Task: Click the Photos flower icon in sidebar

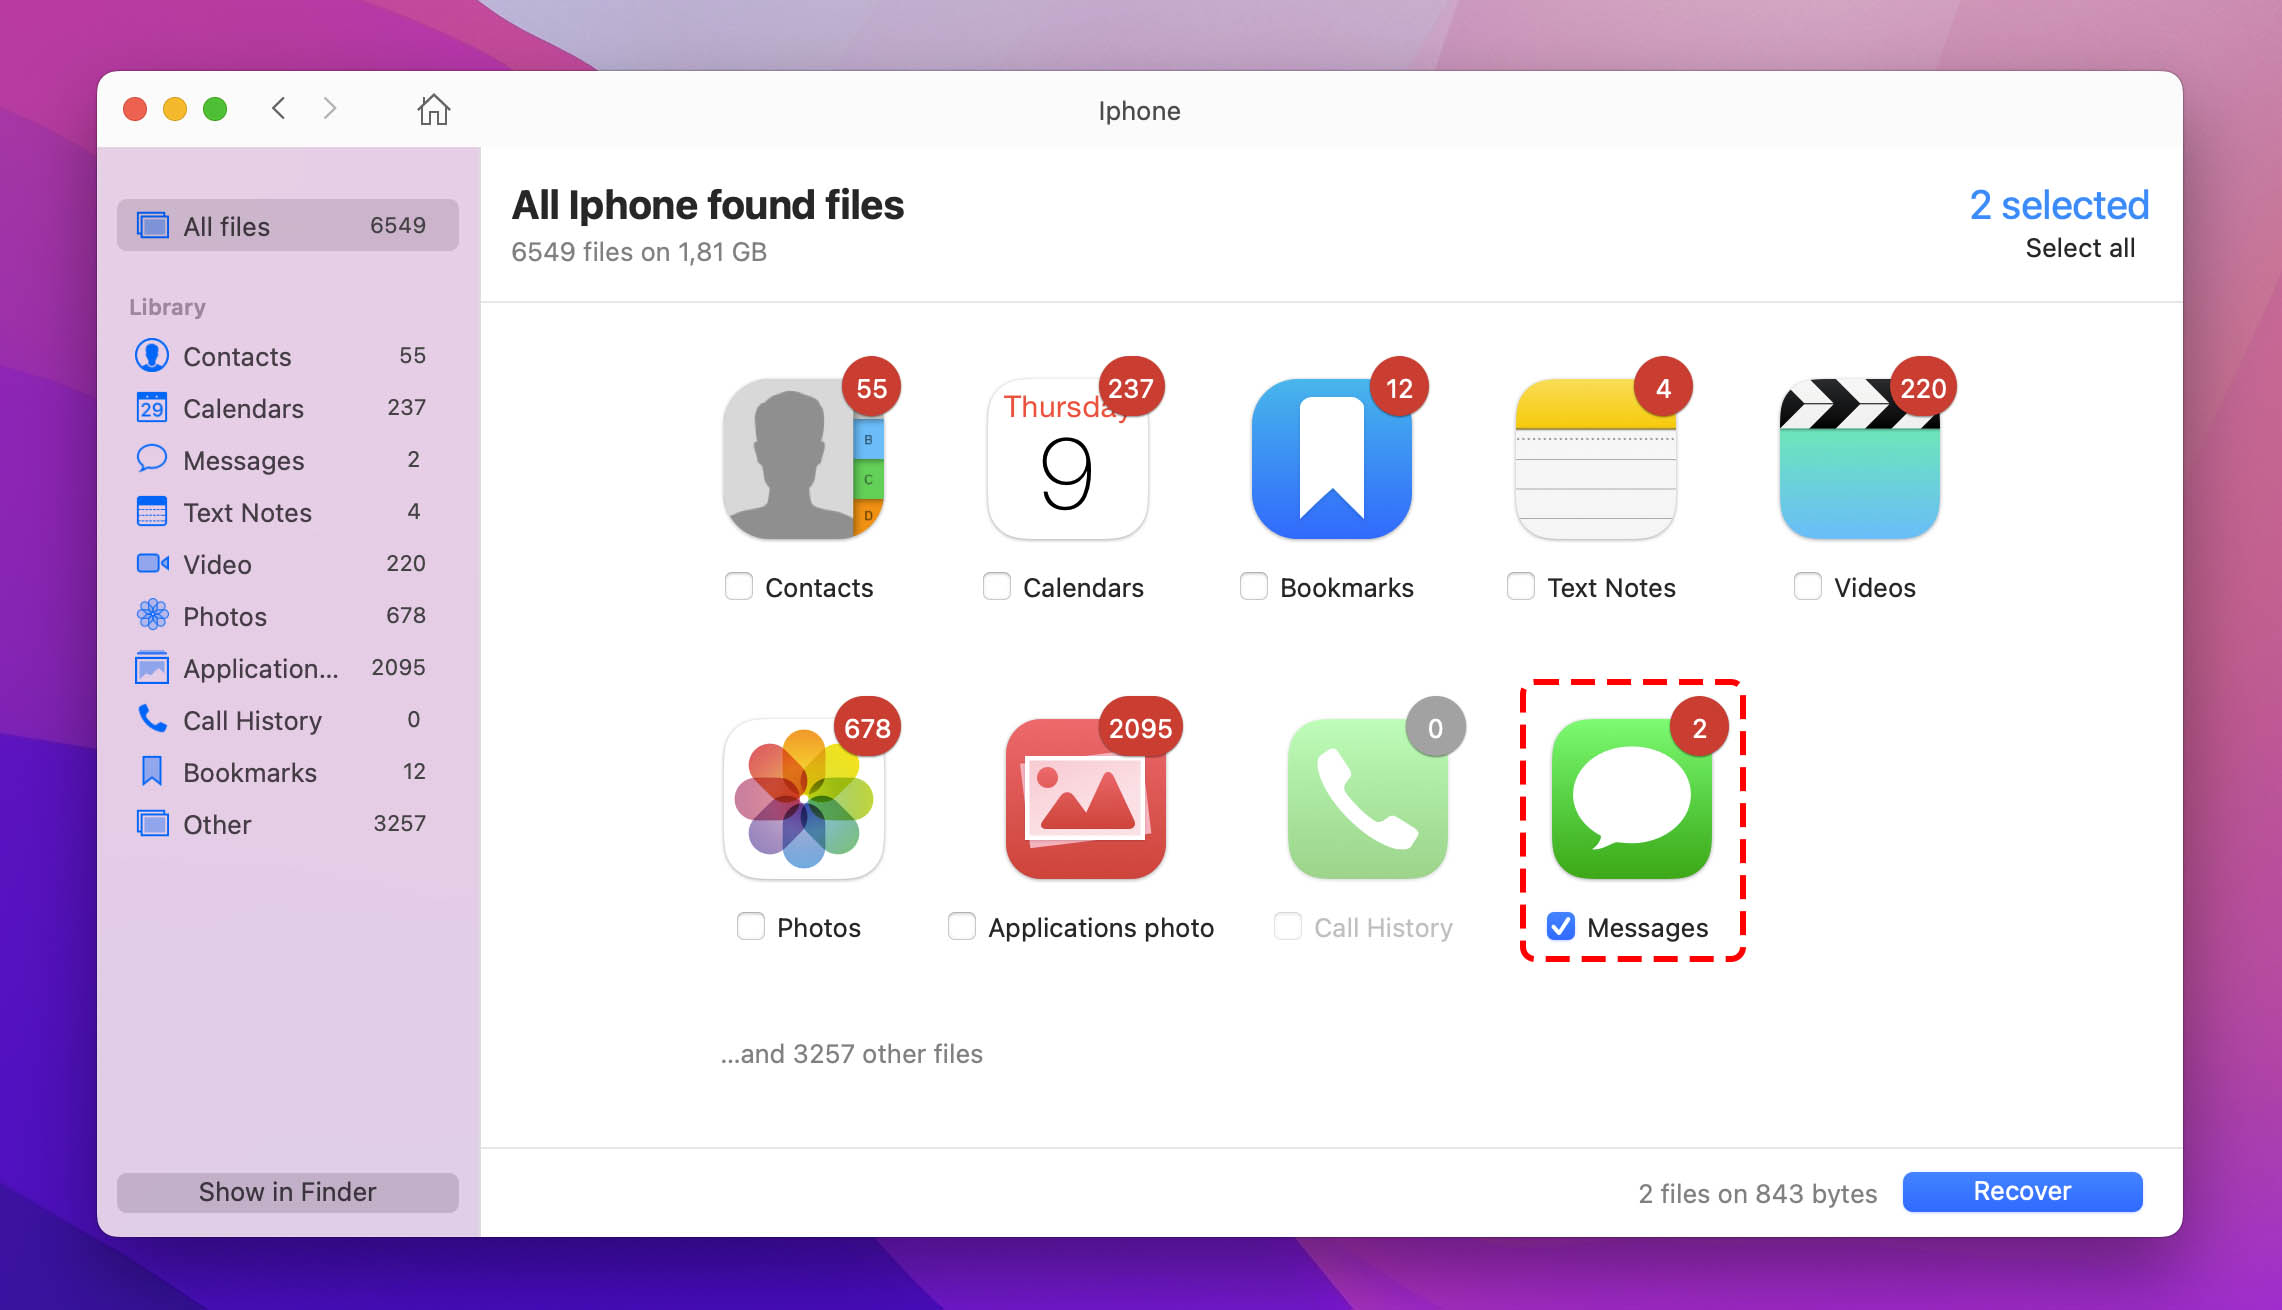Action: point(152,615)
